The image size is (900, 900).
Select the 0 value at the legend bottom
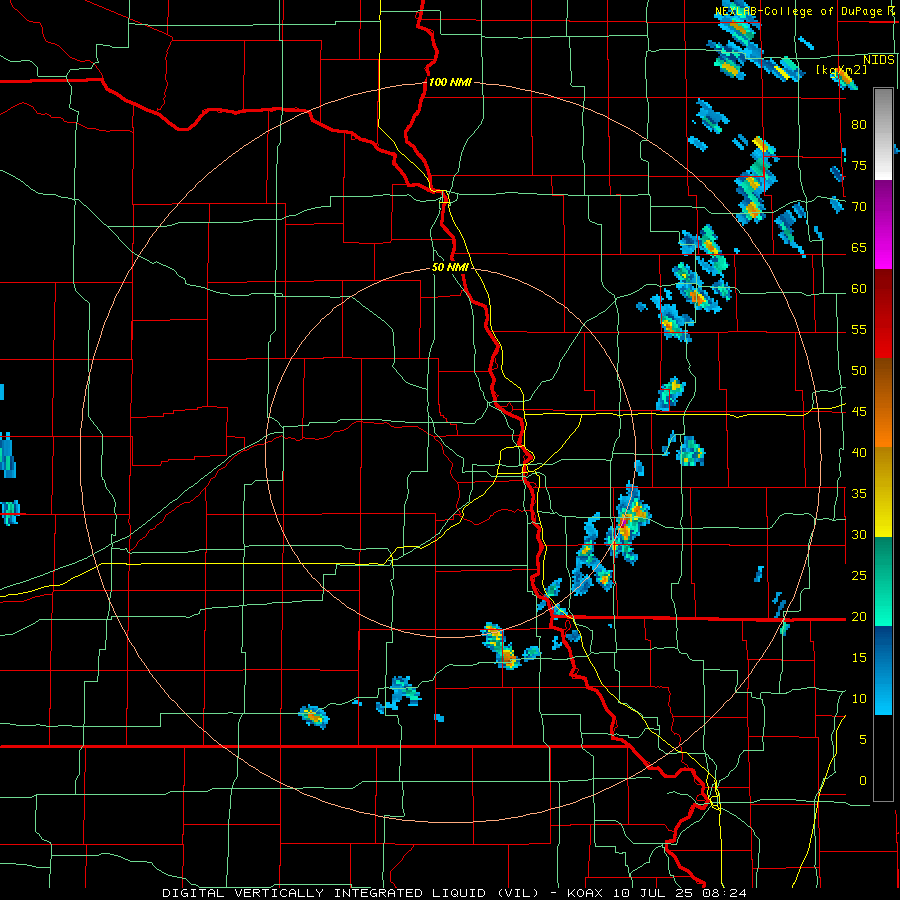click(x=863, y=781)
